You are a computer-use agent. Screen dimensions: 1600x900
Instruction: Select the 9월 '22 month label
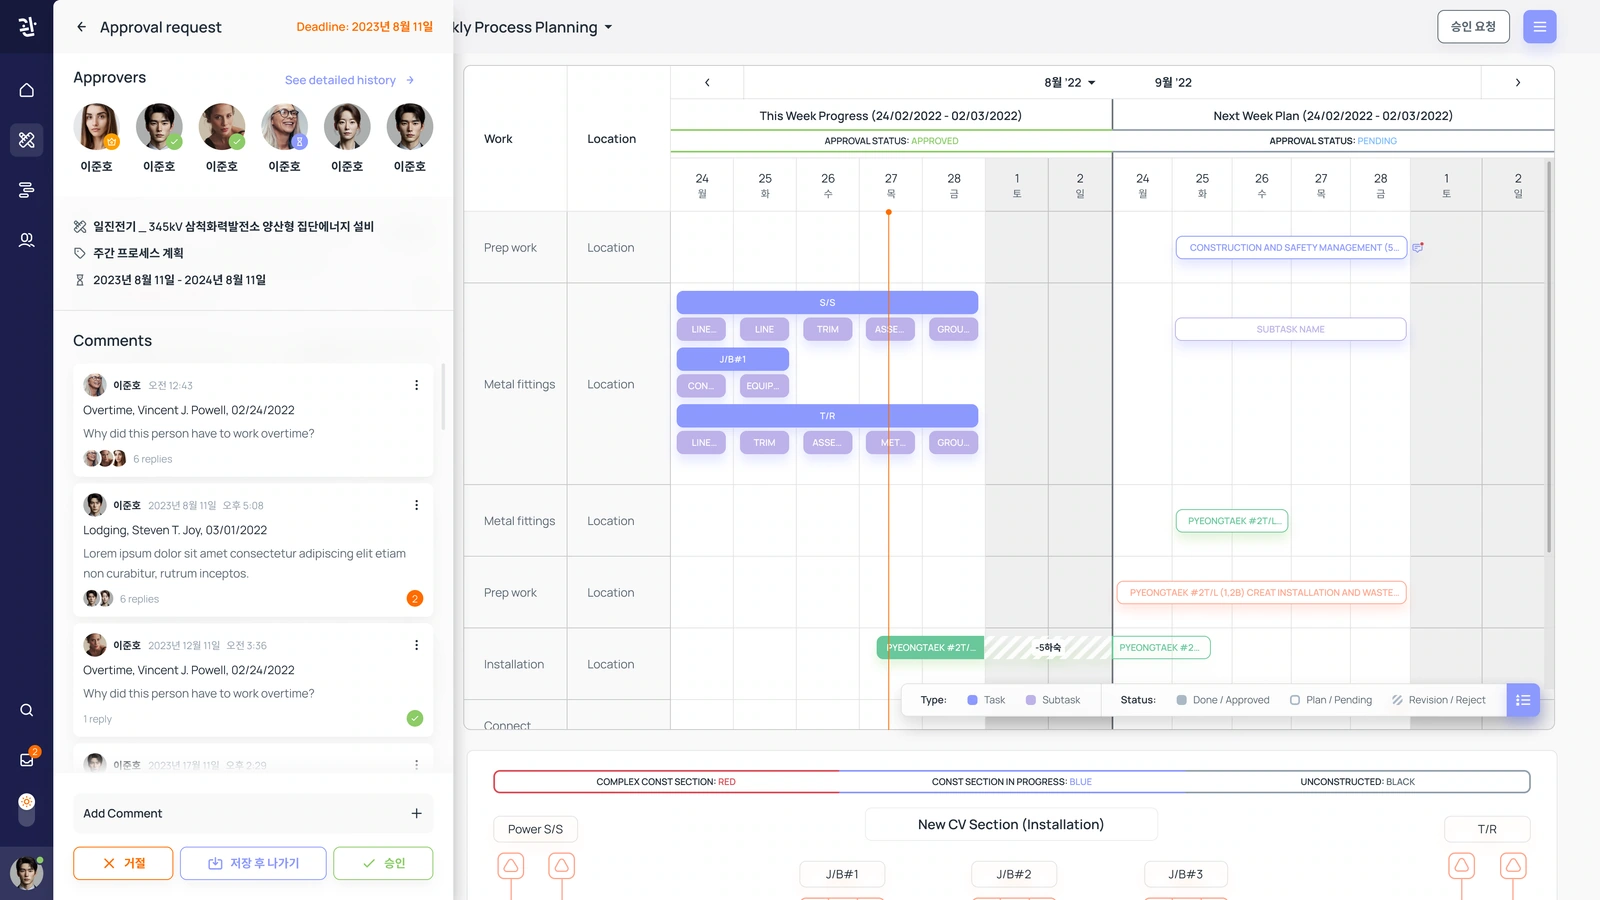point(1173,82)
